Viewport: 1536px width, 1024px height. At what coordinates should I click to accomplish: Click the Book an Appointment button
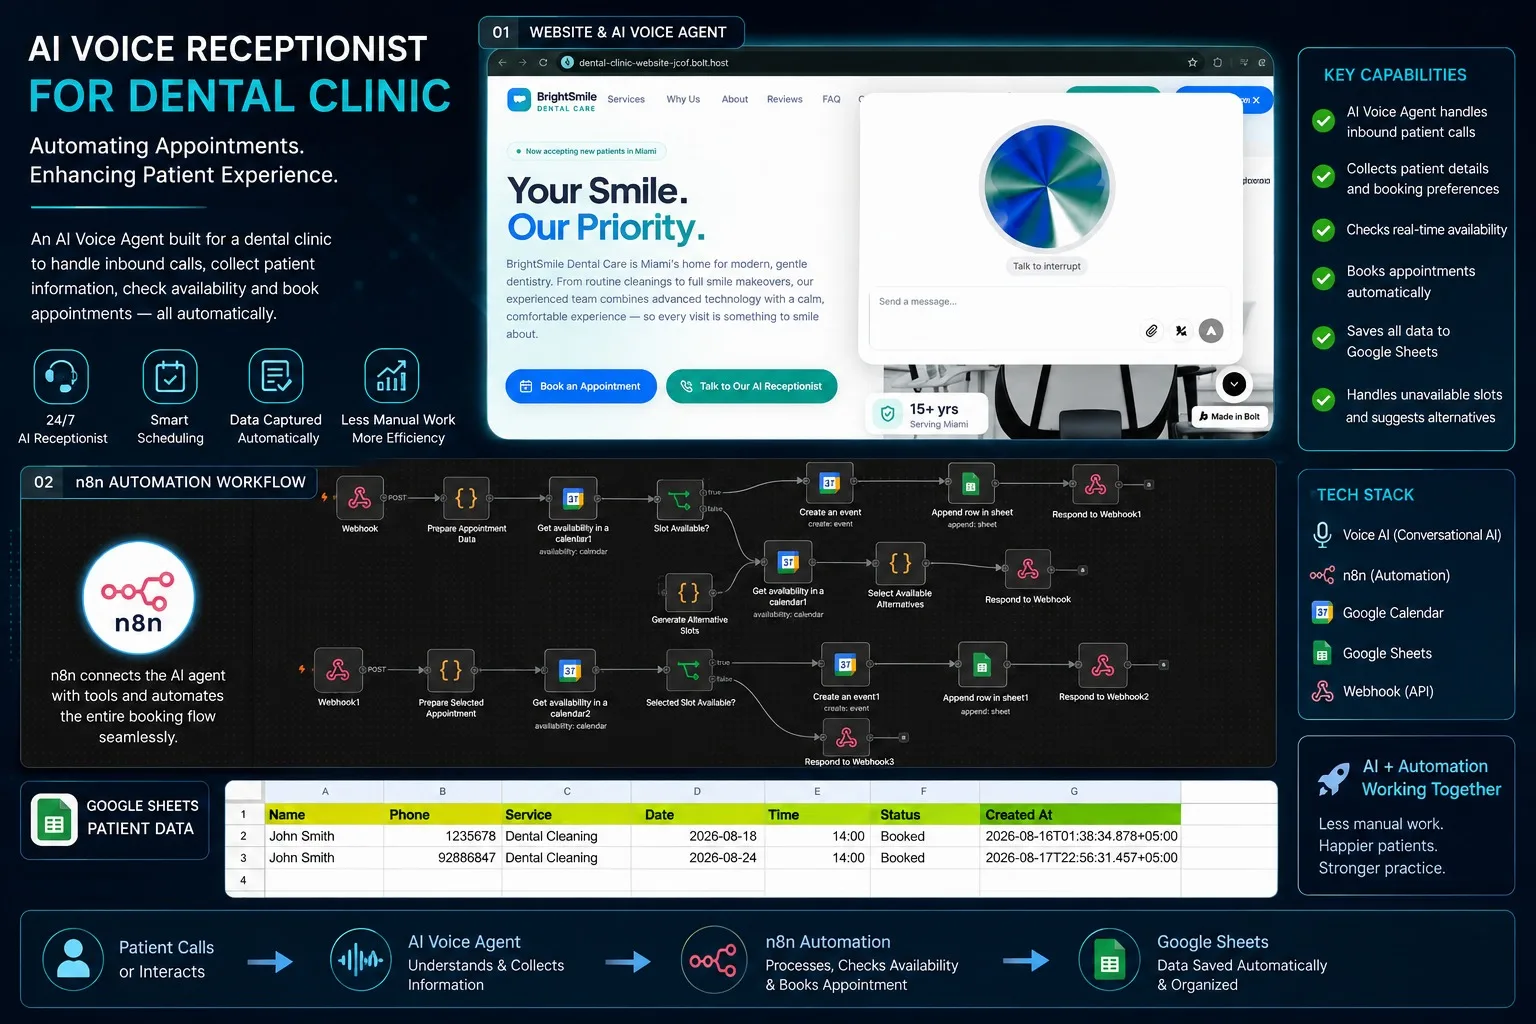tap(581, 386)
